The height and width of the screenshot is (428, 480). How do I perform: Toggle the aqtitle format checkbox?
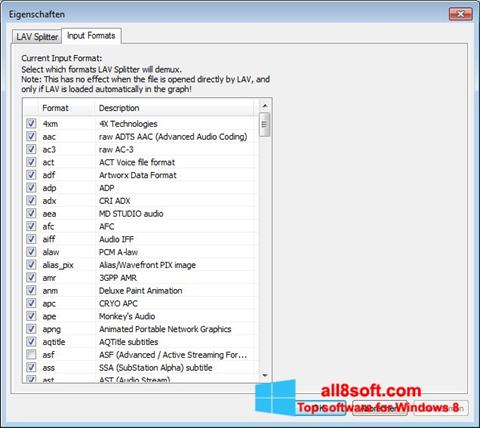point(31,342)
